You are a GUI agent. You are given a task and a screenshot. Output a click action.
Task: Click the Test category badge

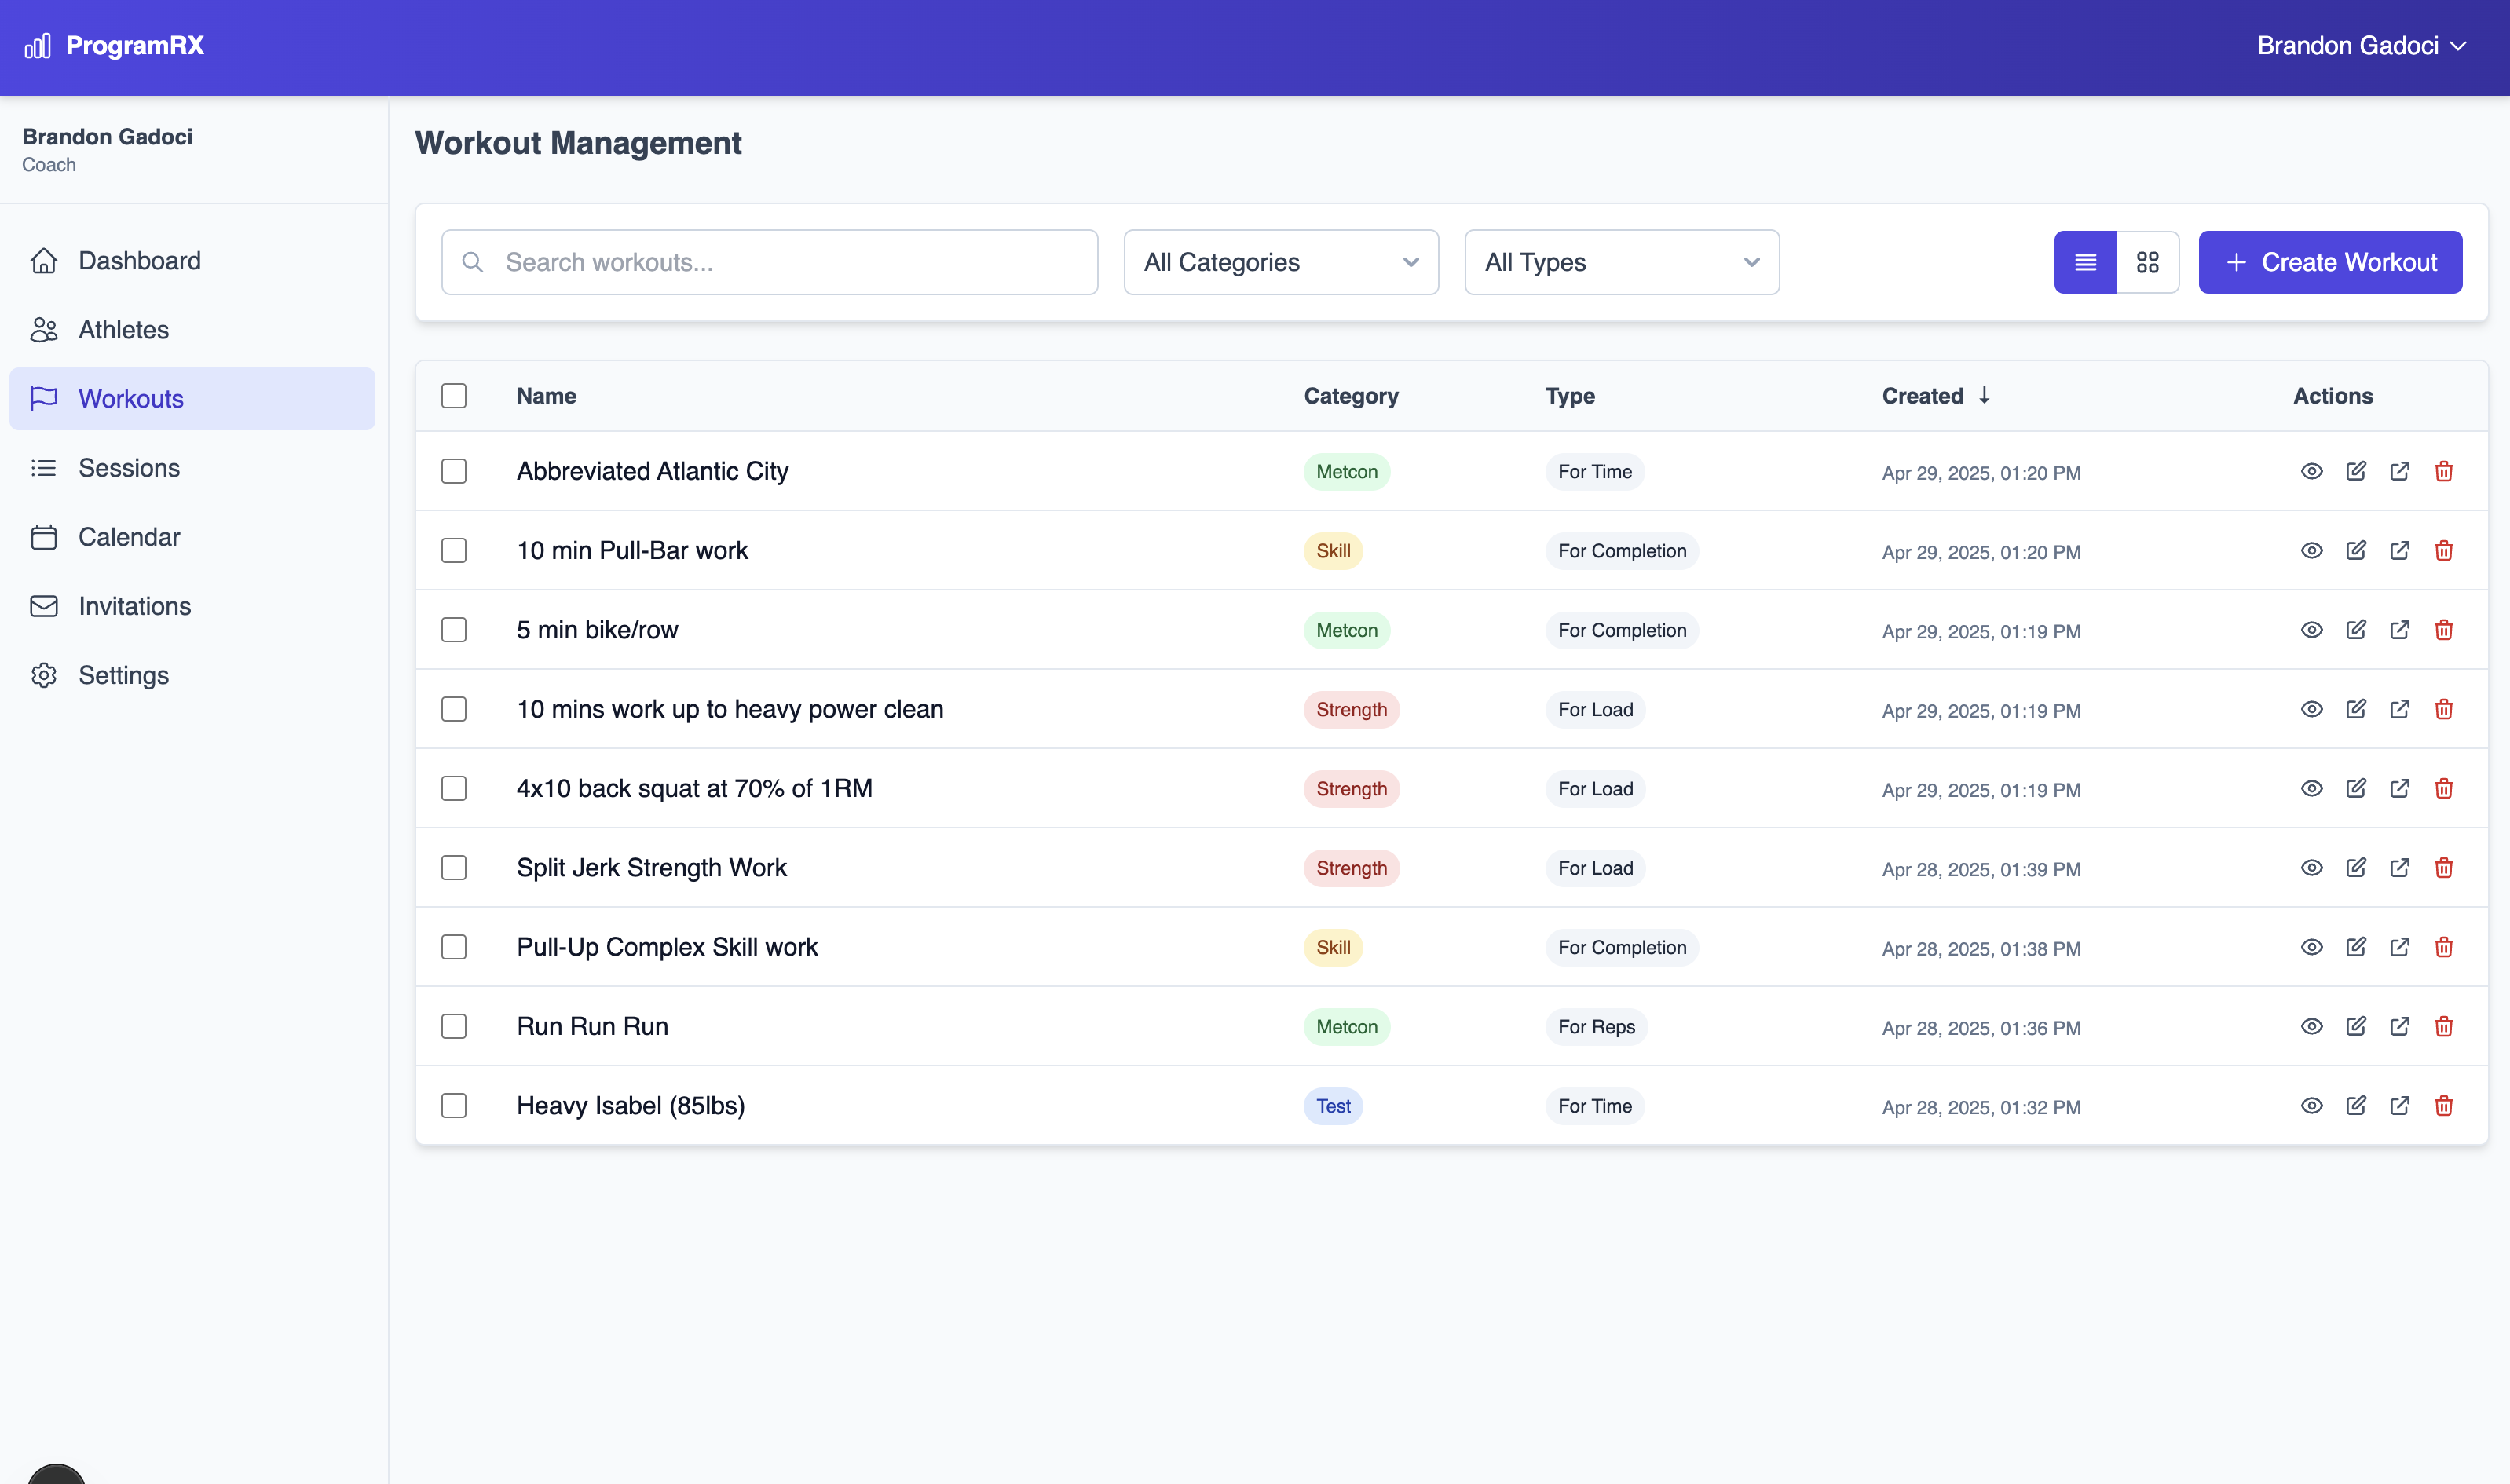1333,1106
